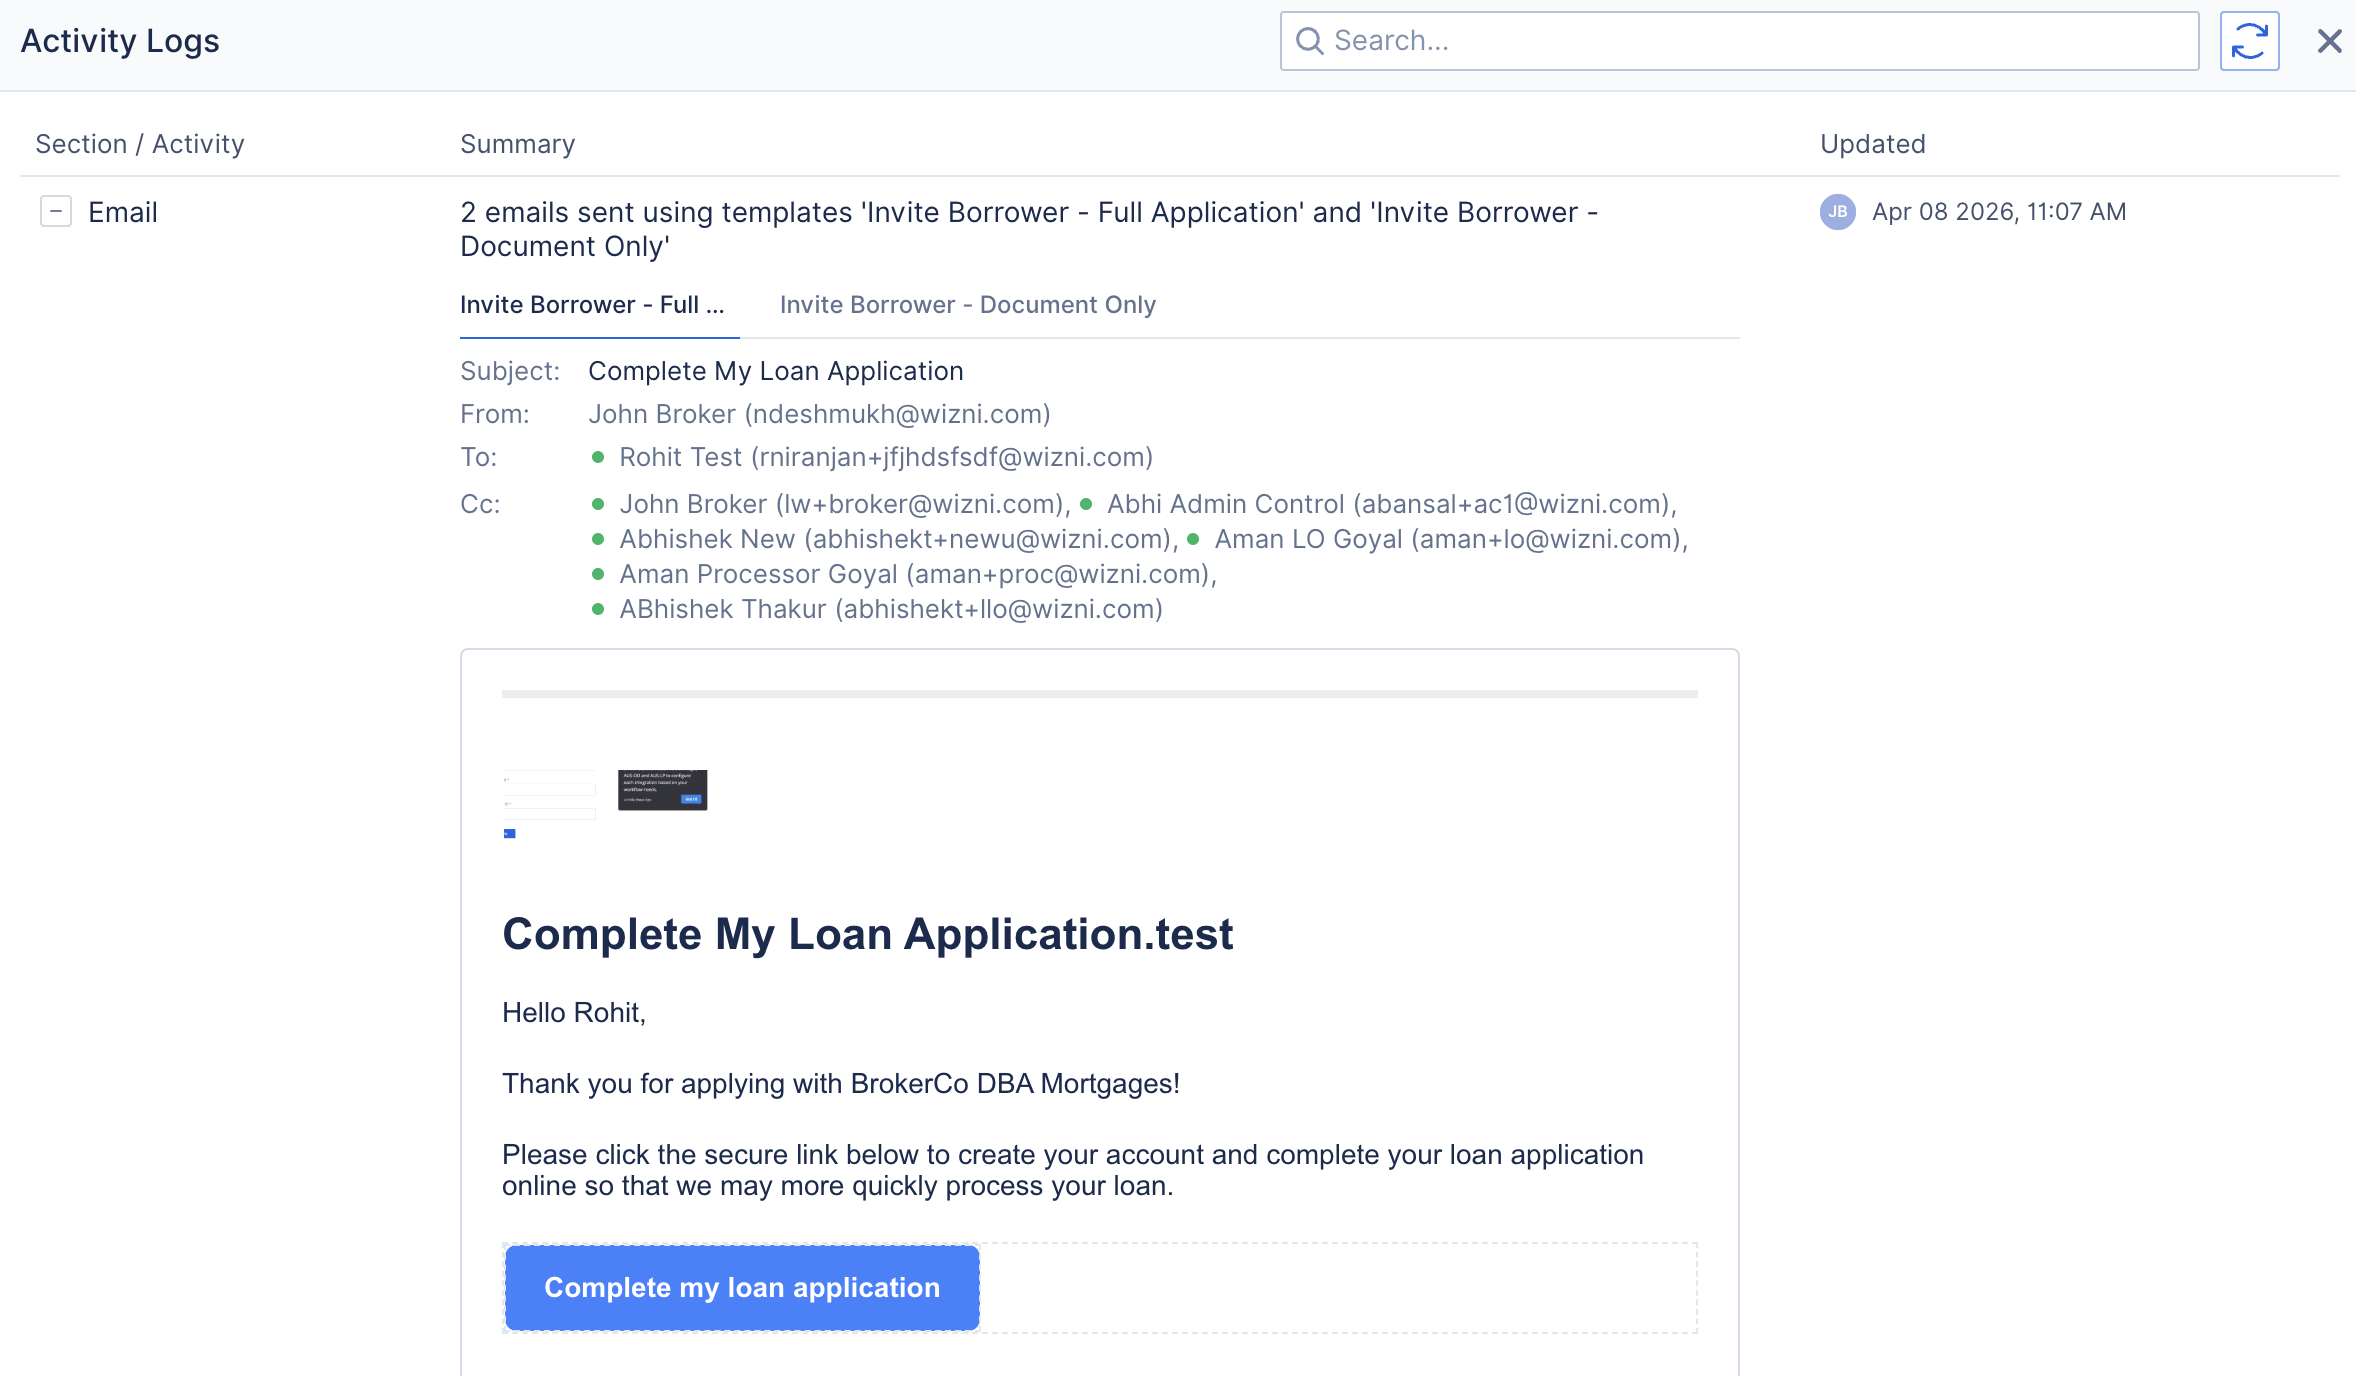Image resolution: width=2356 pixels, height=1376 pixels.
Task: Click the JB user avatar
Action: [1837, 212]
